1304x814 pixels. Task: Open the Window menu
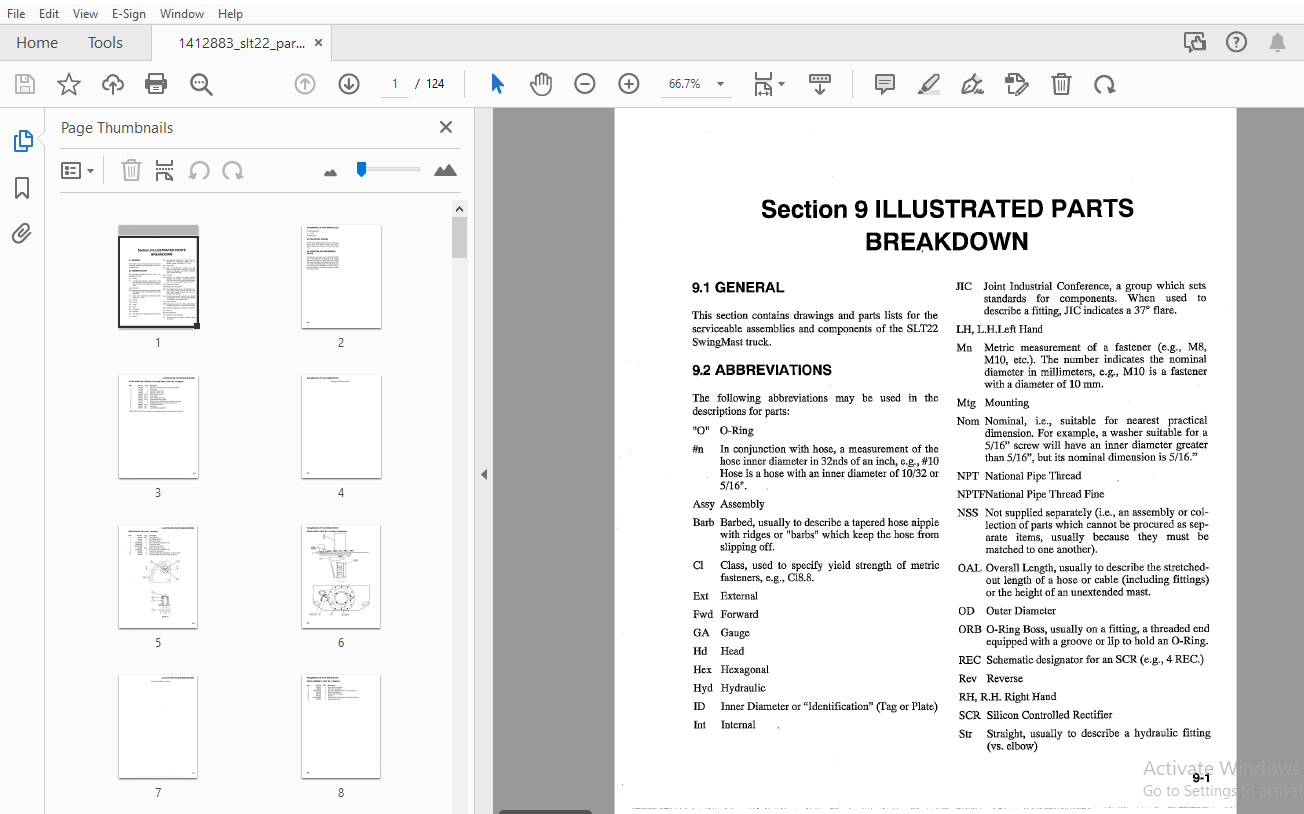coord(182,13)
